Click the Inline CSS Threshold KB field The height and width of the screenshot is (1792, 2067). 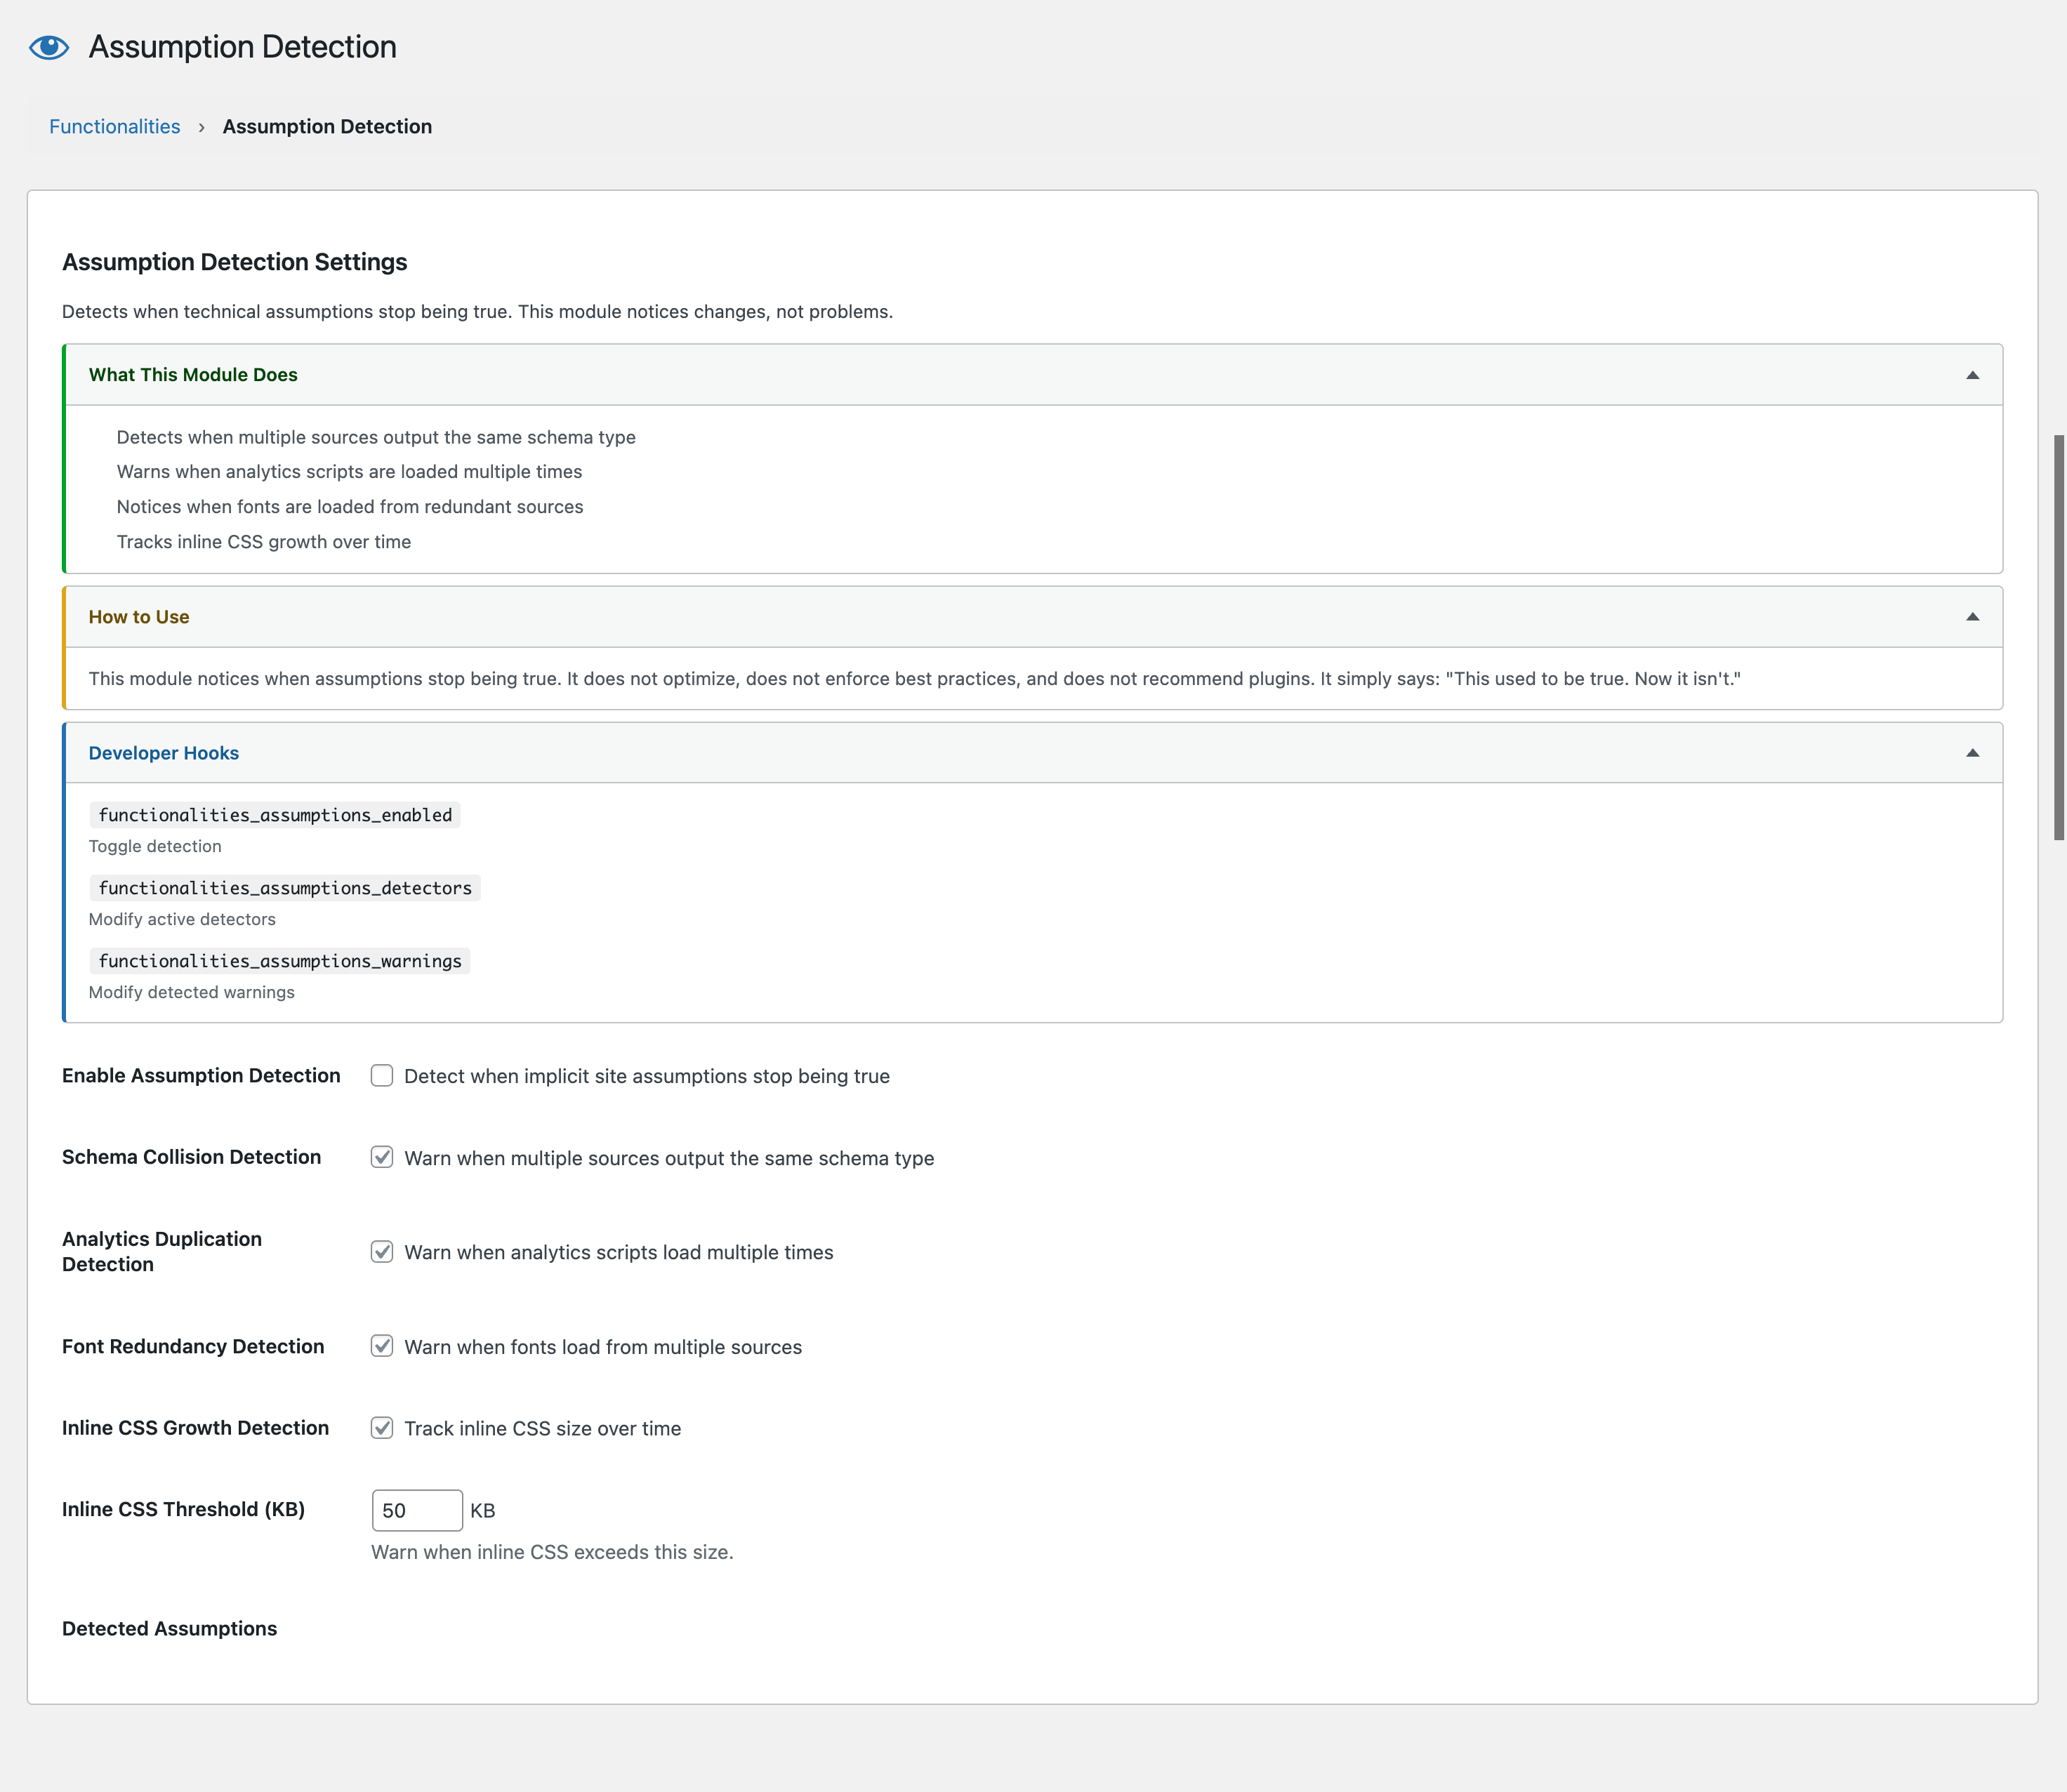tap(416, 1510)
